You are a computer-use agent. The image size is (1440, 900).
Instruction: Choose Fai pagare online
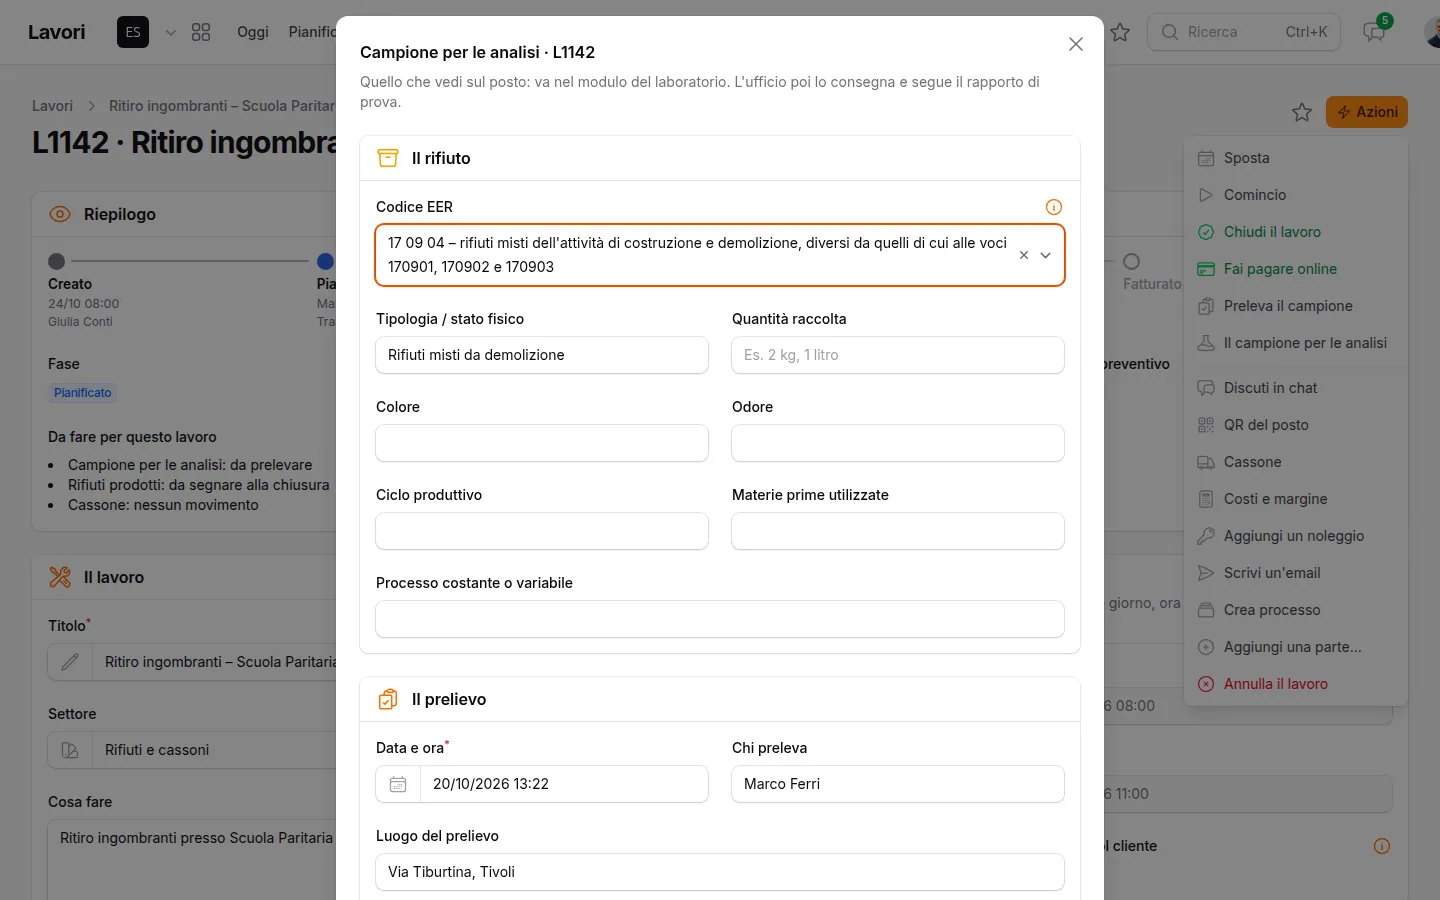coord(1296,269)
